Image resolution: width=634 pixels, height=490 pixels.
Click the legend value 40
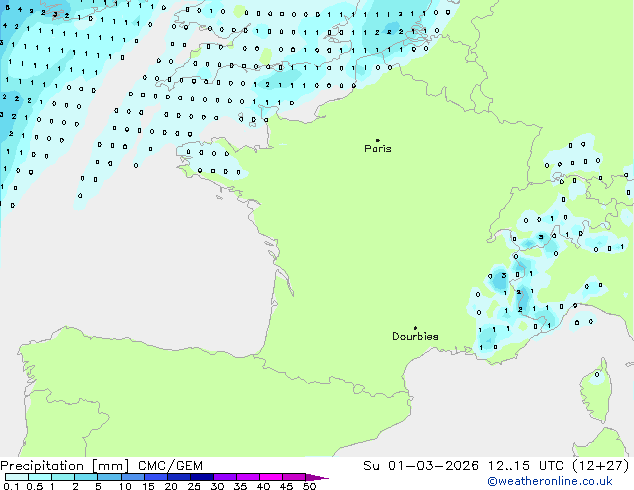click(263, 486)
